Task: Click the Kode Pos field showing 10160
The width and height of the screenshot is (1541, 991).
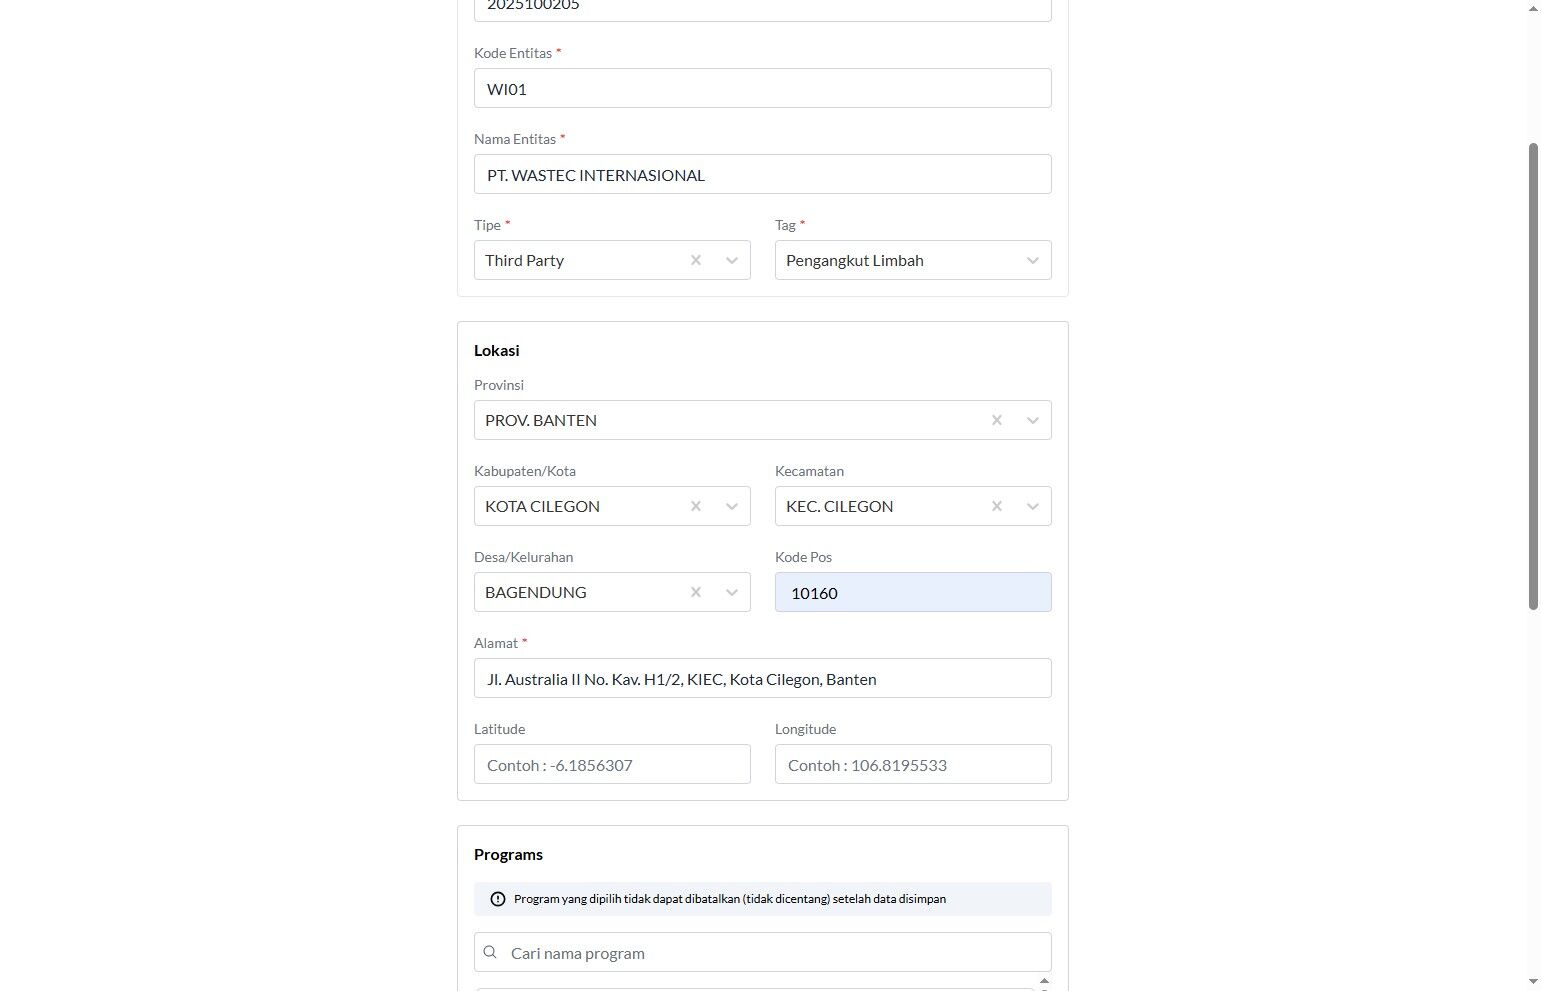Action: click(x=913, y=592)
